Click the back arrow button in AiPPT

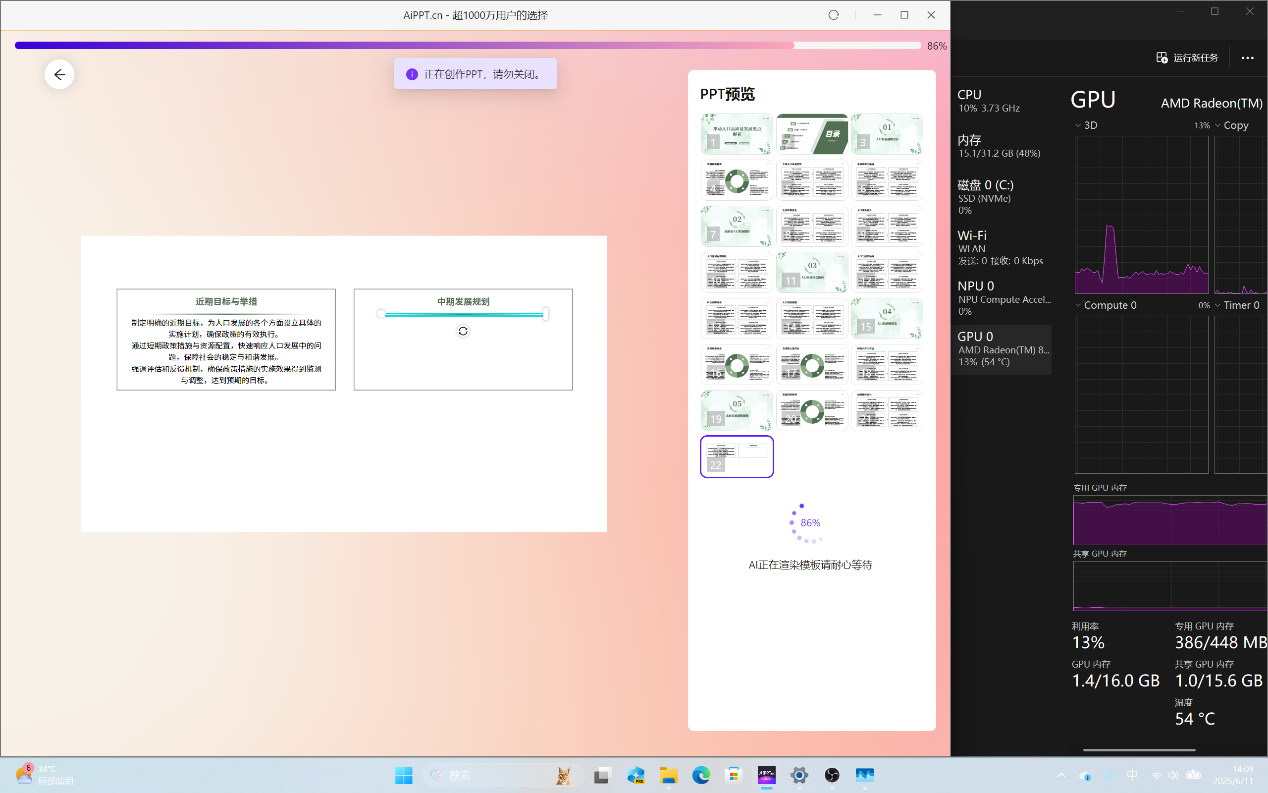pos(59,74)
